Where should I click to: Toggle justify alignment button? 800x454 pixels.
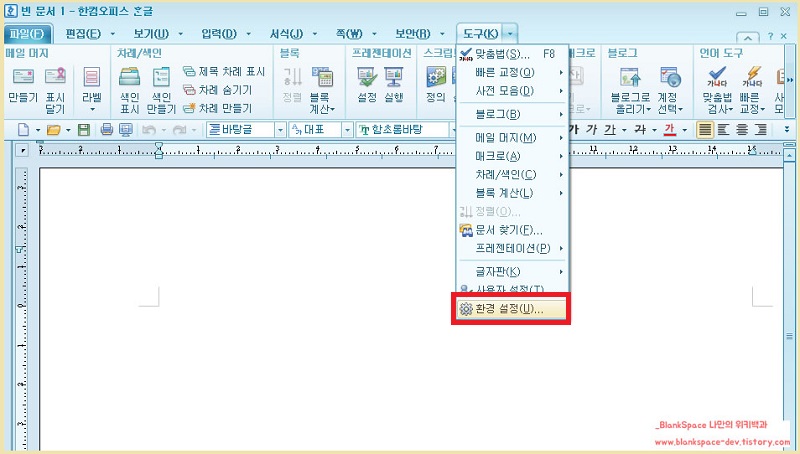705,130
